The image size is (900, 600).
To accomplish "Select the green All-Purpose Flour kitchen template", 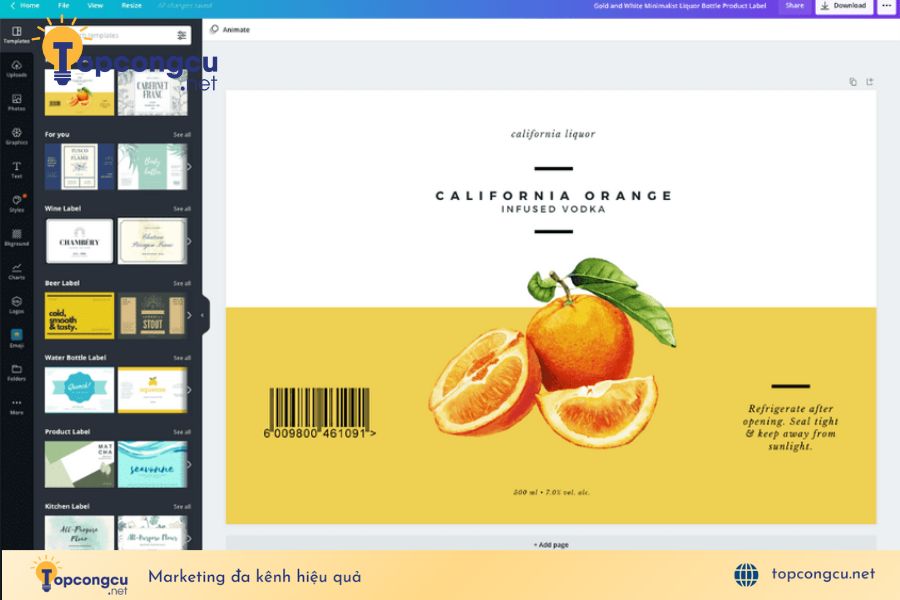I will [x=79, y=533].
